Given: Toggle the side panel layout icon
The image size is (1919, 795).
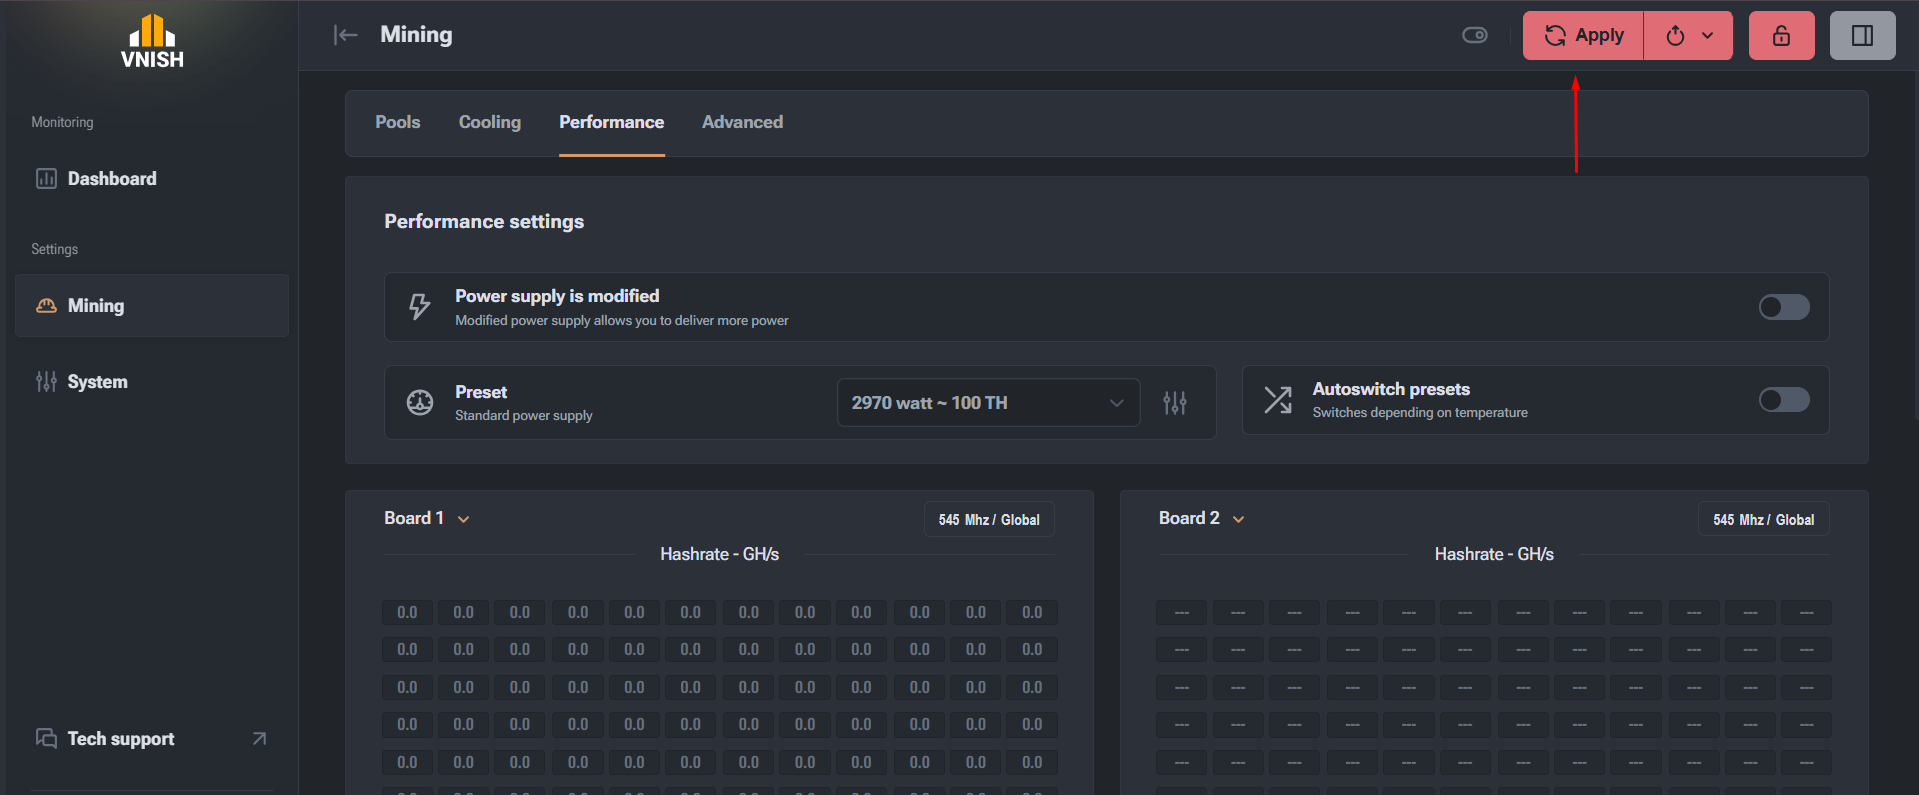Looking at the screenshot, I should (1862, 36).
